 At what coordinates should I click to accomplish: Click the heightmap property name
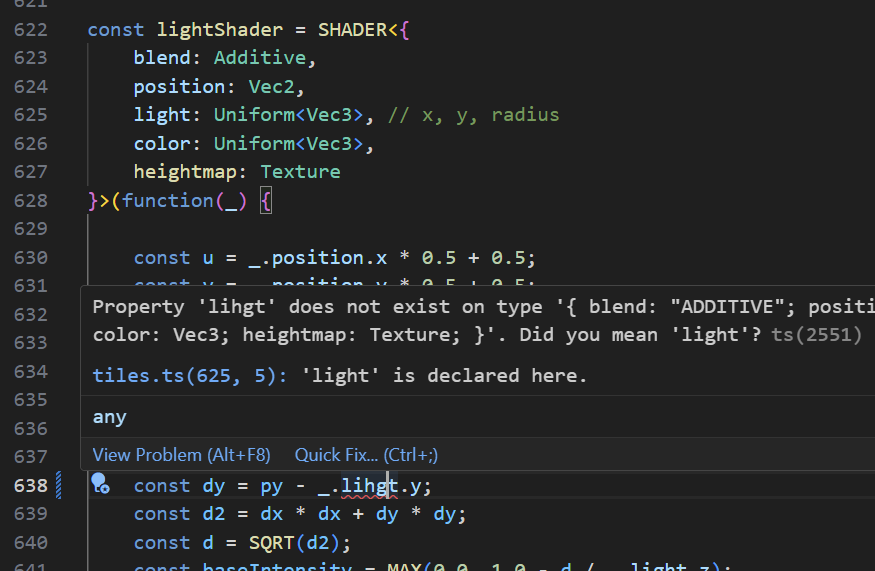click(186, 172)
